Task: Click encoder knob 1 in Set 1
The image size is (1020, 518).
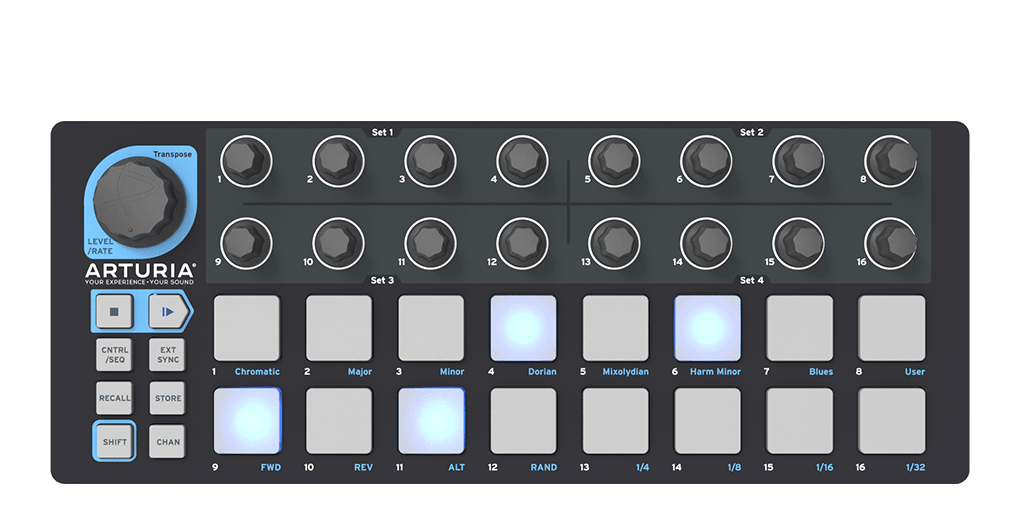Action: click(x=246, y=160)
